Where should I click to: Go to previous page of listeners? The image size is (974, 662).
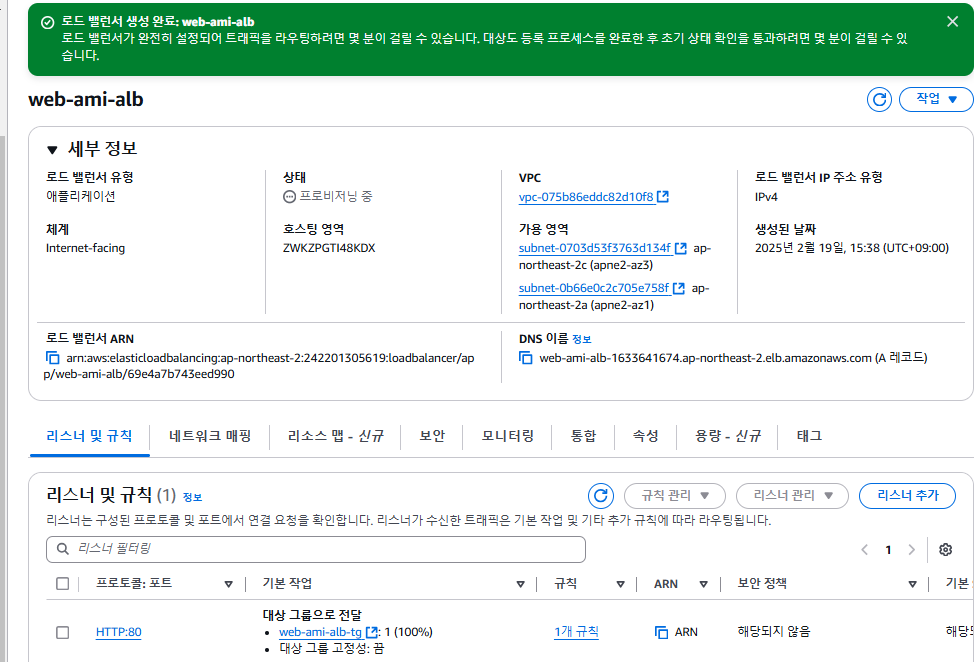point(864,550)
